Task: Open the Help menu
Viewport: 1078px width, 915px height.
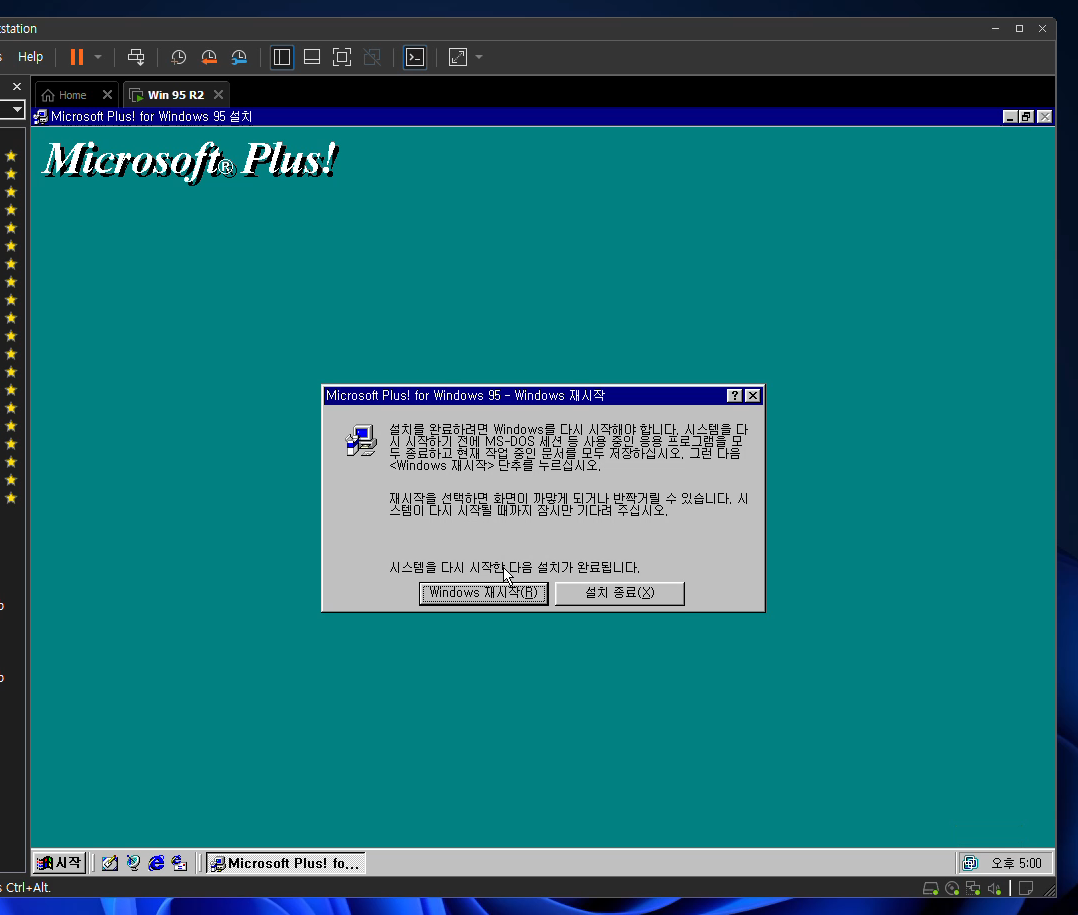Action: [x=30, y=57]
